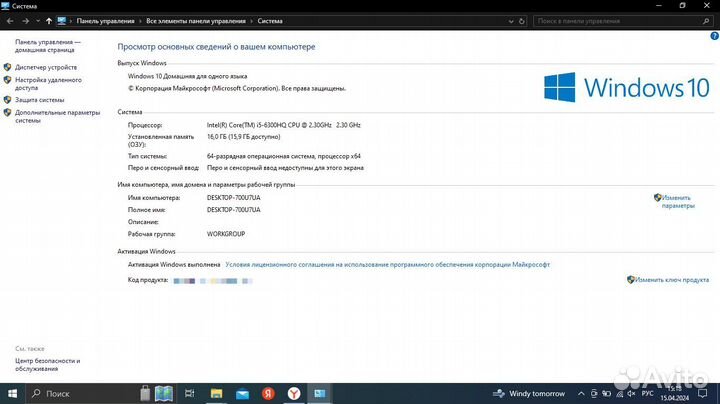
Task: Open Task View on the taskbar
Action: pos(189,393)
